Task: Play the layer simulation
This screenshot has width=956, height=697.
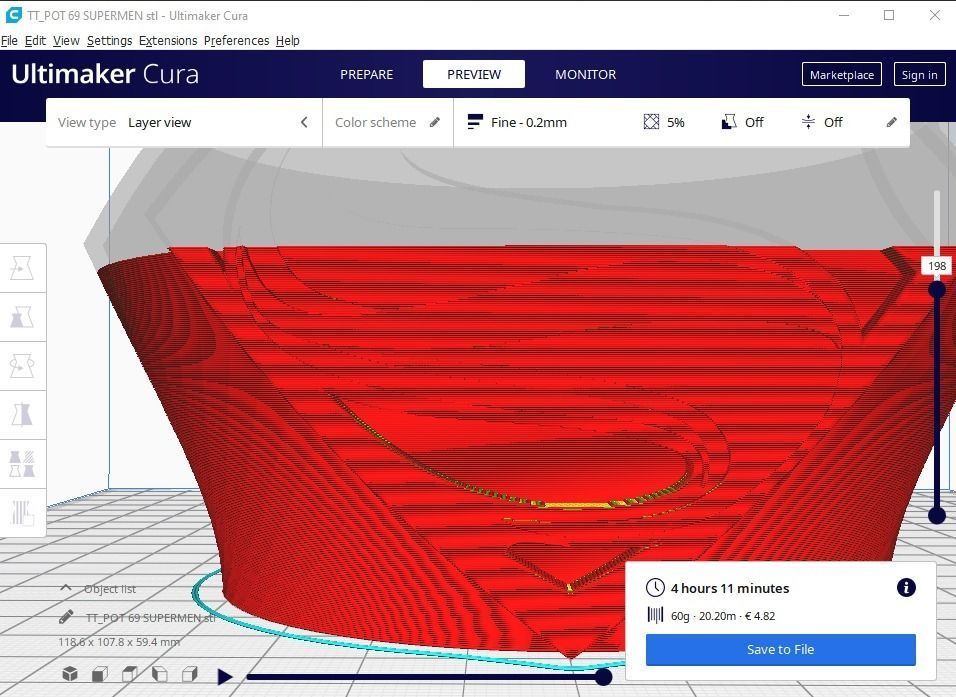Action: [x=225, y=676]
